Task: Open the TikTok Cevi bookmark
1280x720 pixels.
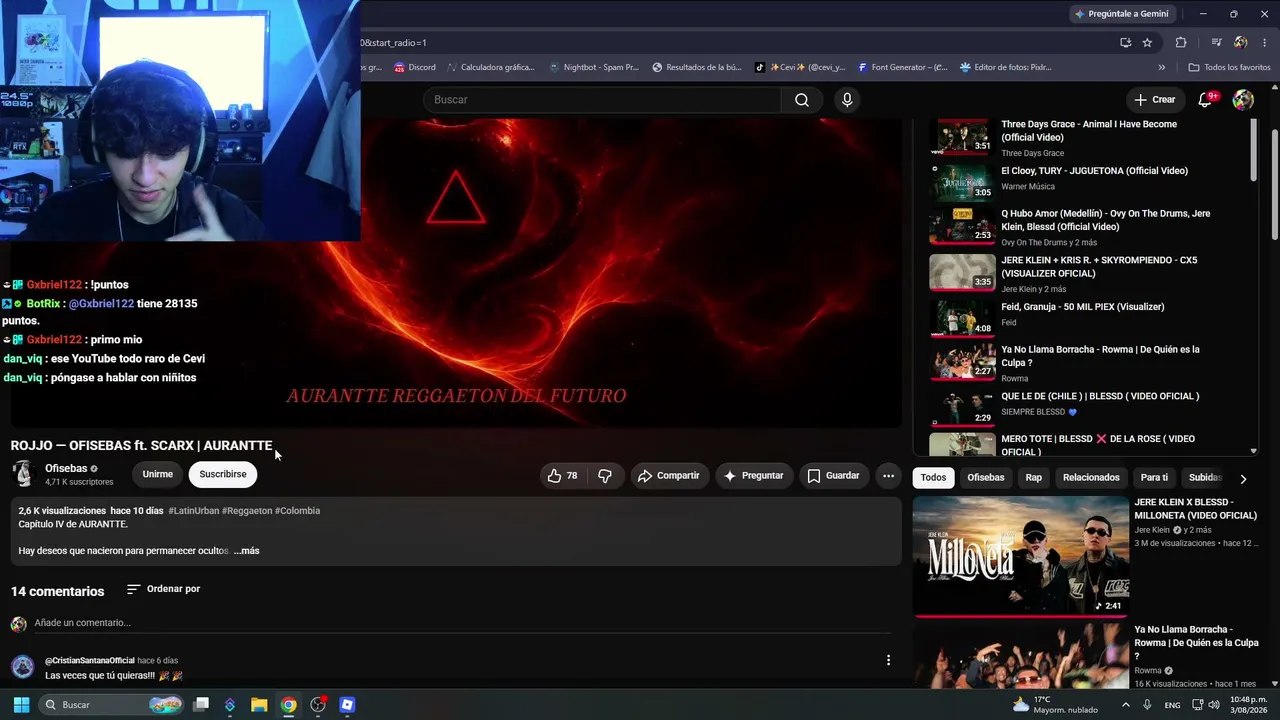Action: tap(800, 68)
